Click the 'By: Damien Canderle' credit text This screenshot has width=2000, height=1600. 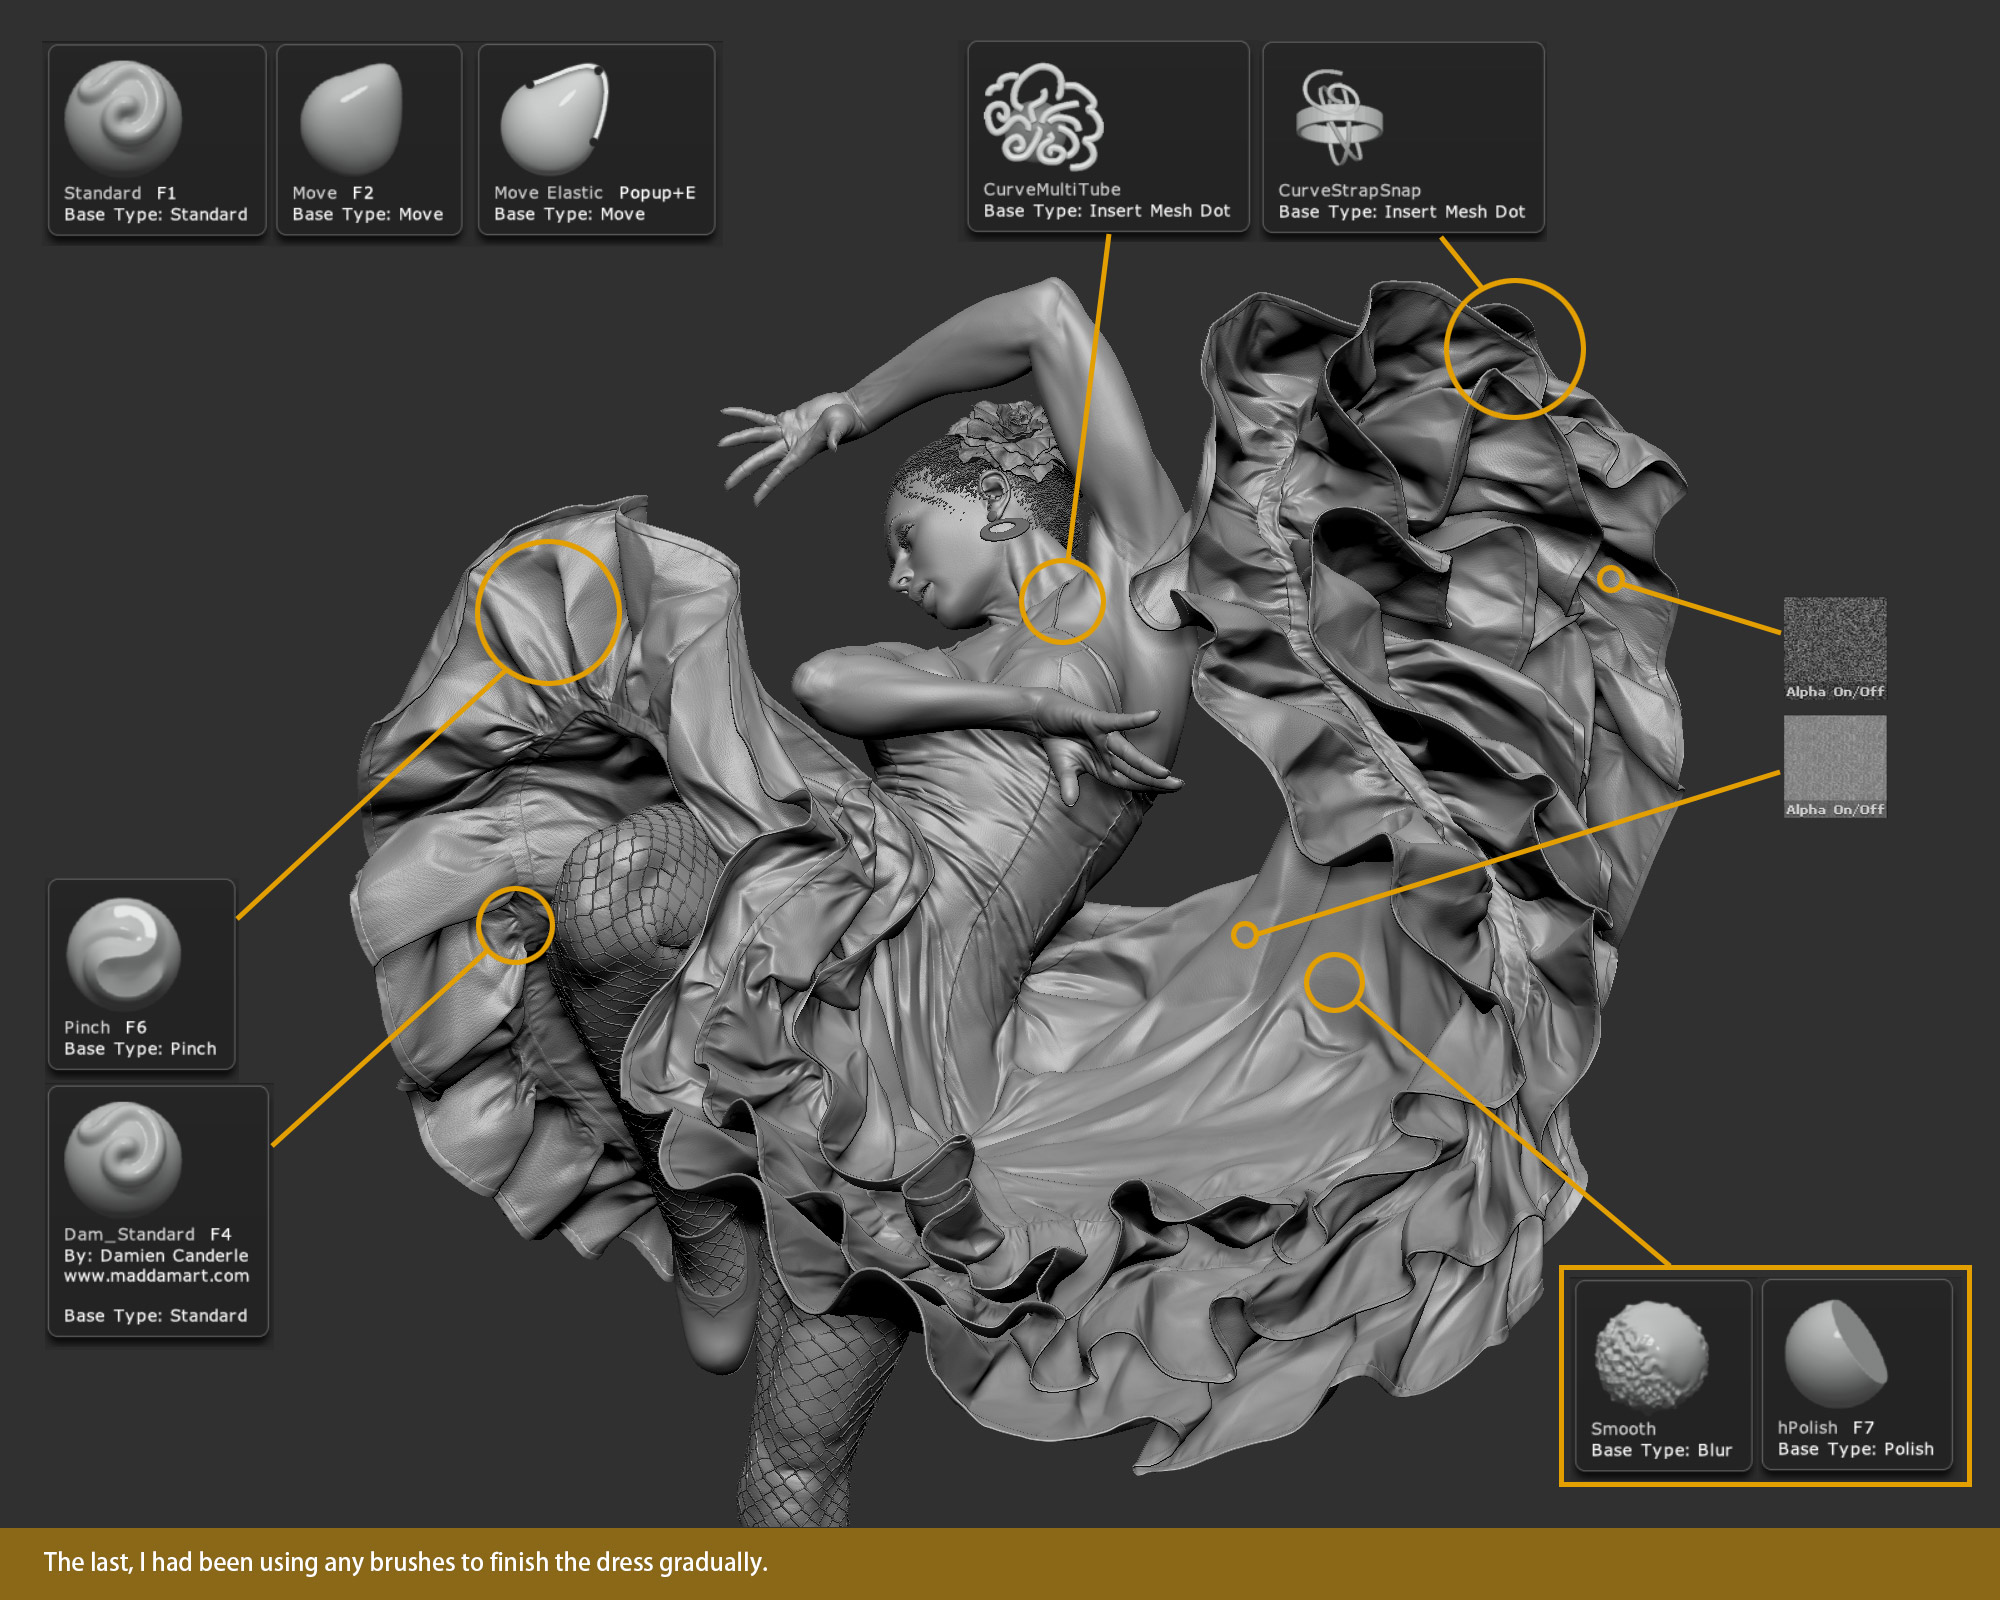pyautogui.click(x=156, y=1256)
